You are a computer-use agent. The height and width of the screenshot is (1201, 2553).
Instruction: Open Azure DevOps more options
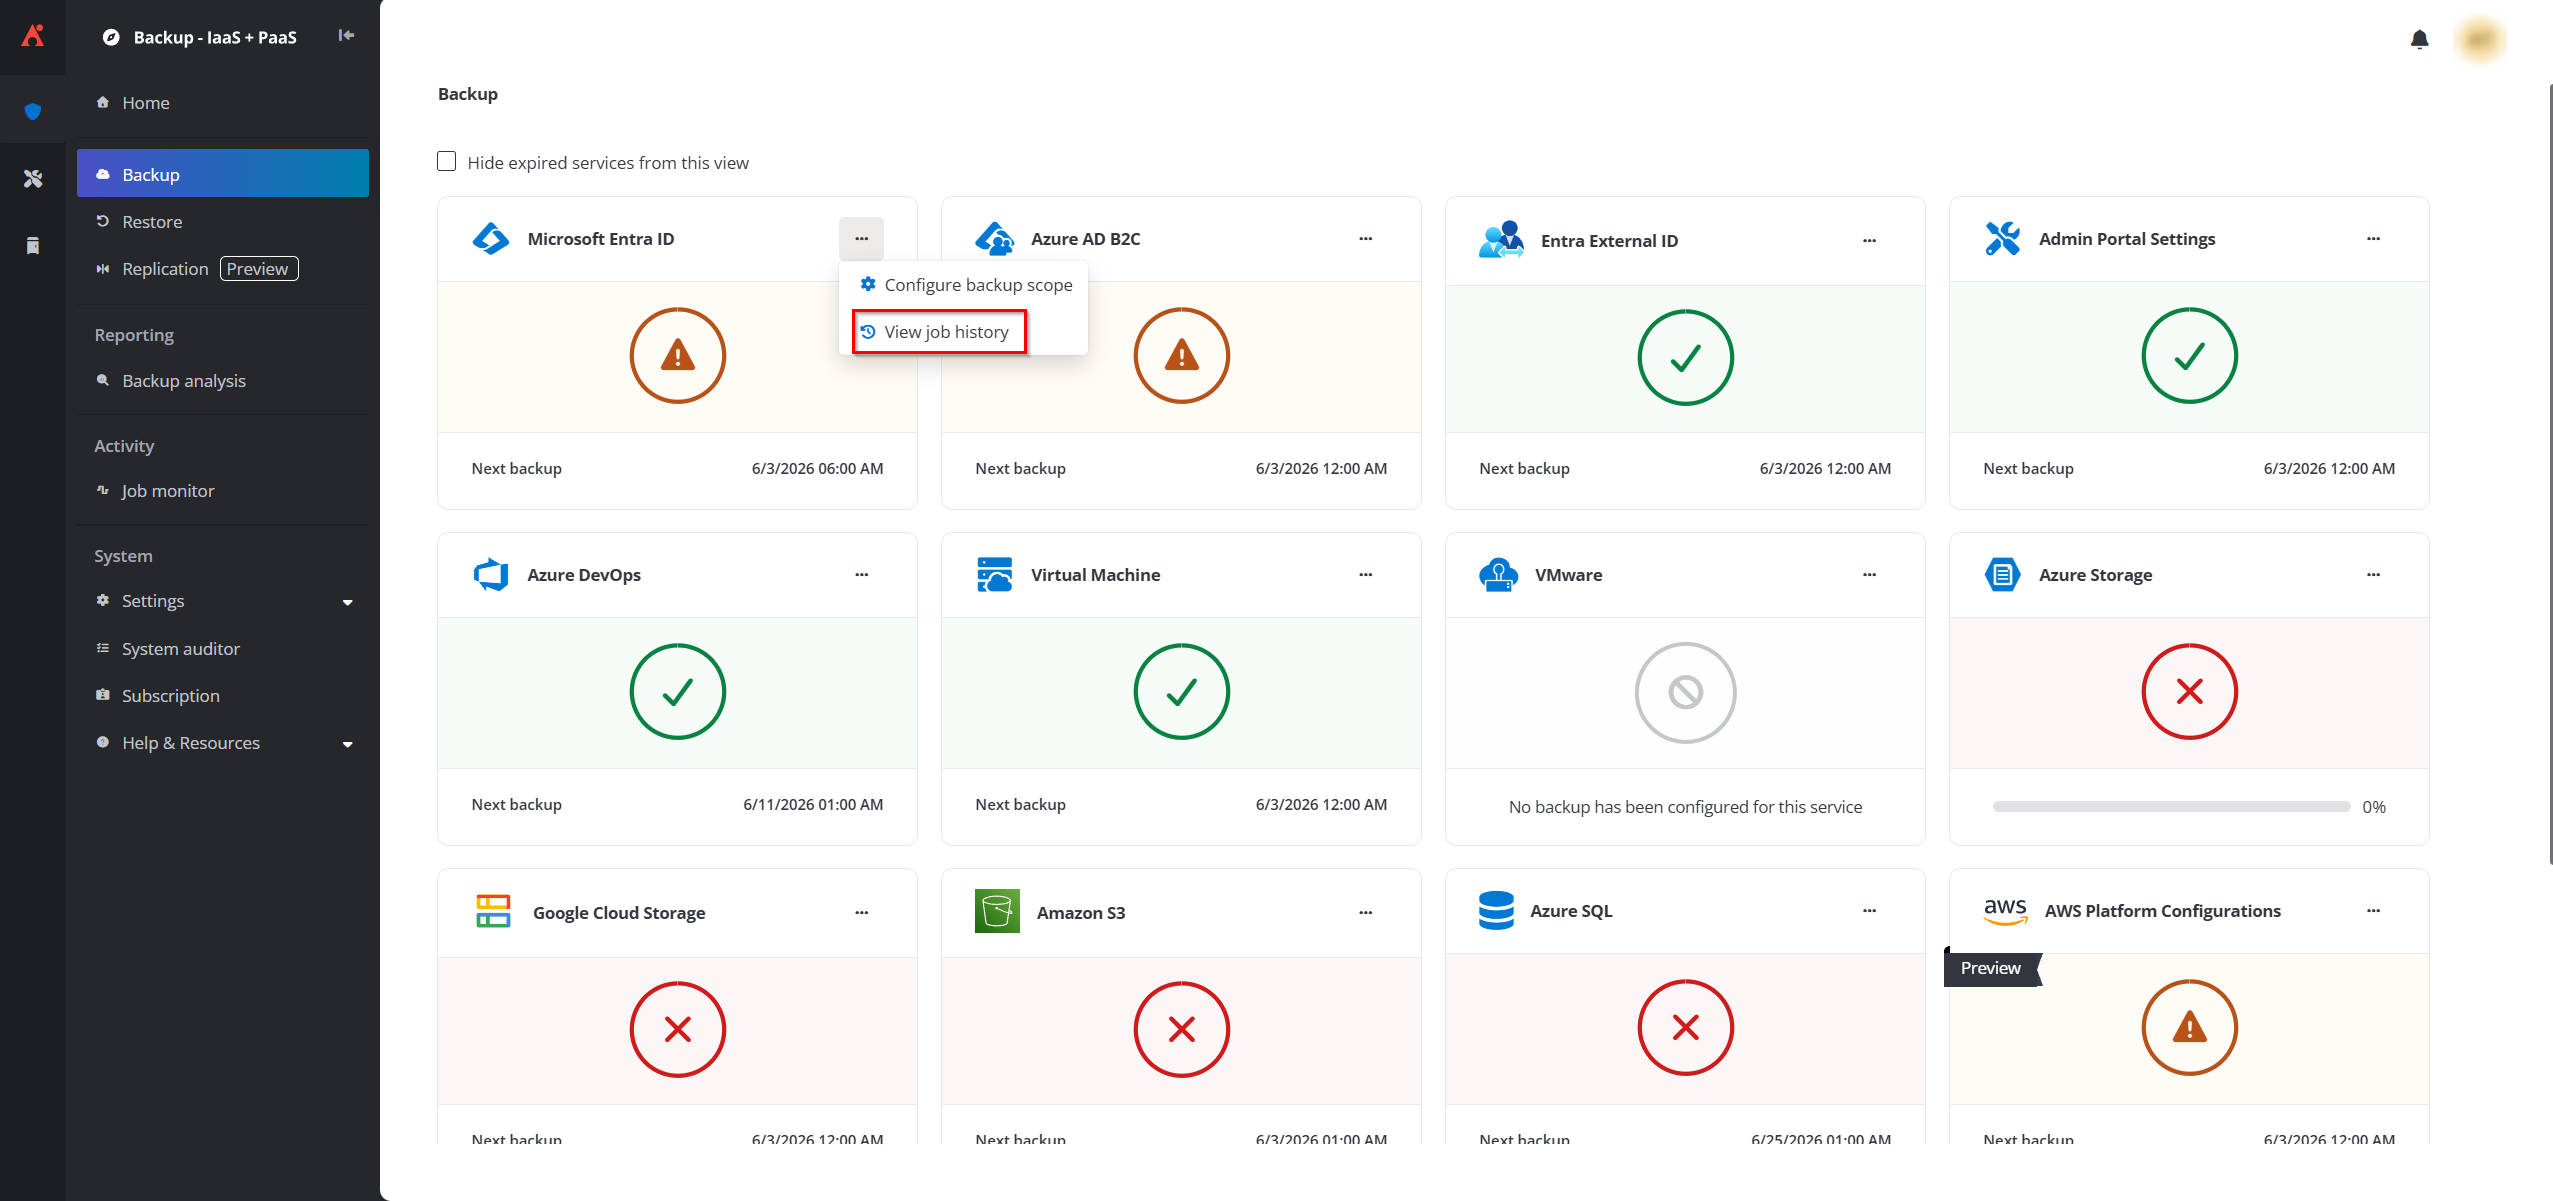862,575
